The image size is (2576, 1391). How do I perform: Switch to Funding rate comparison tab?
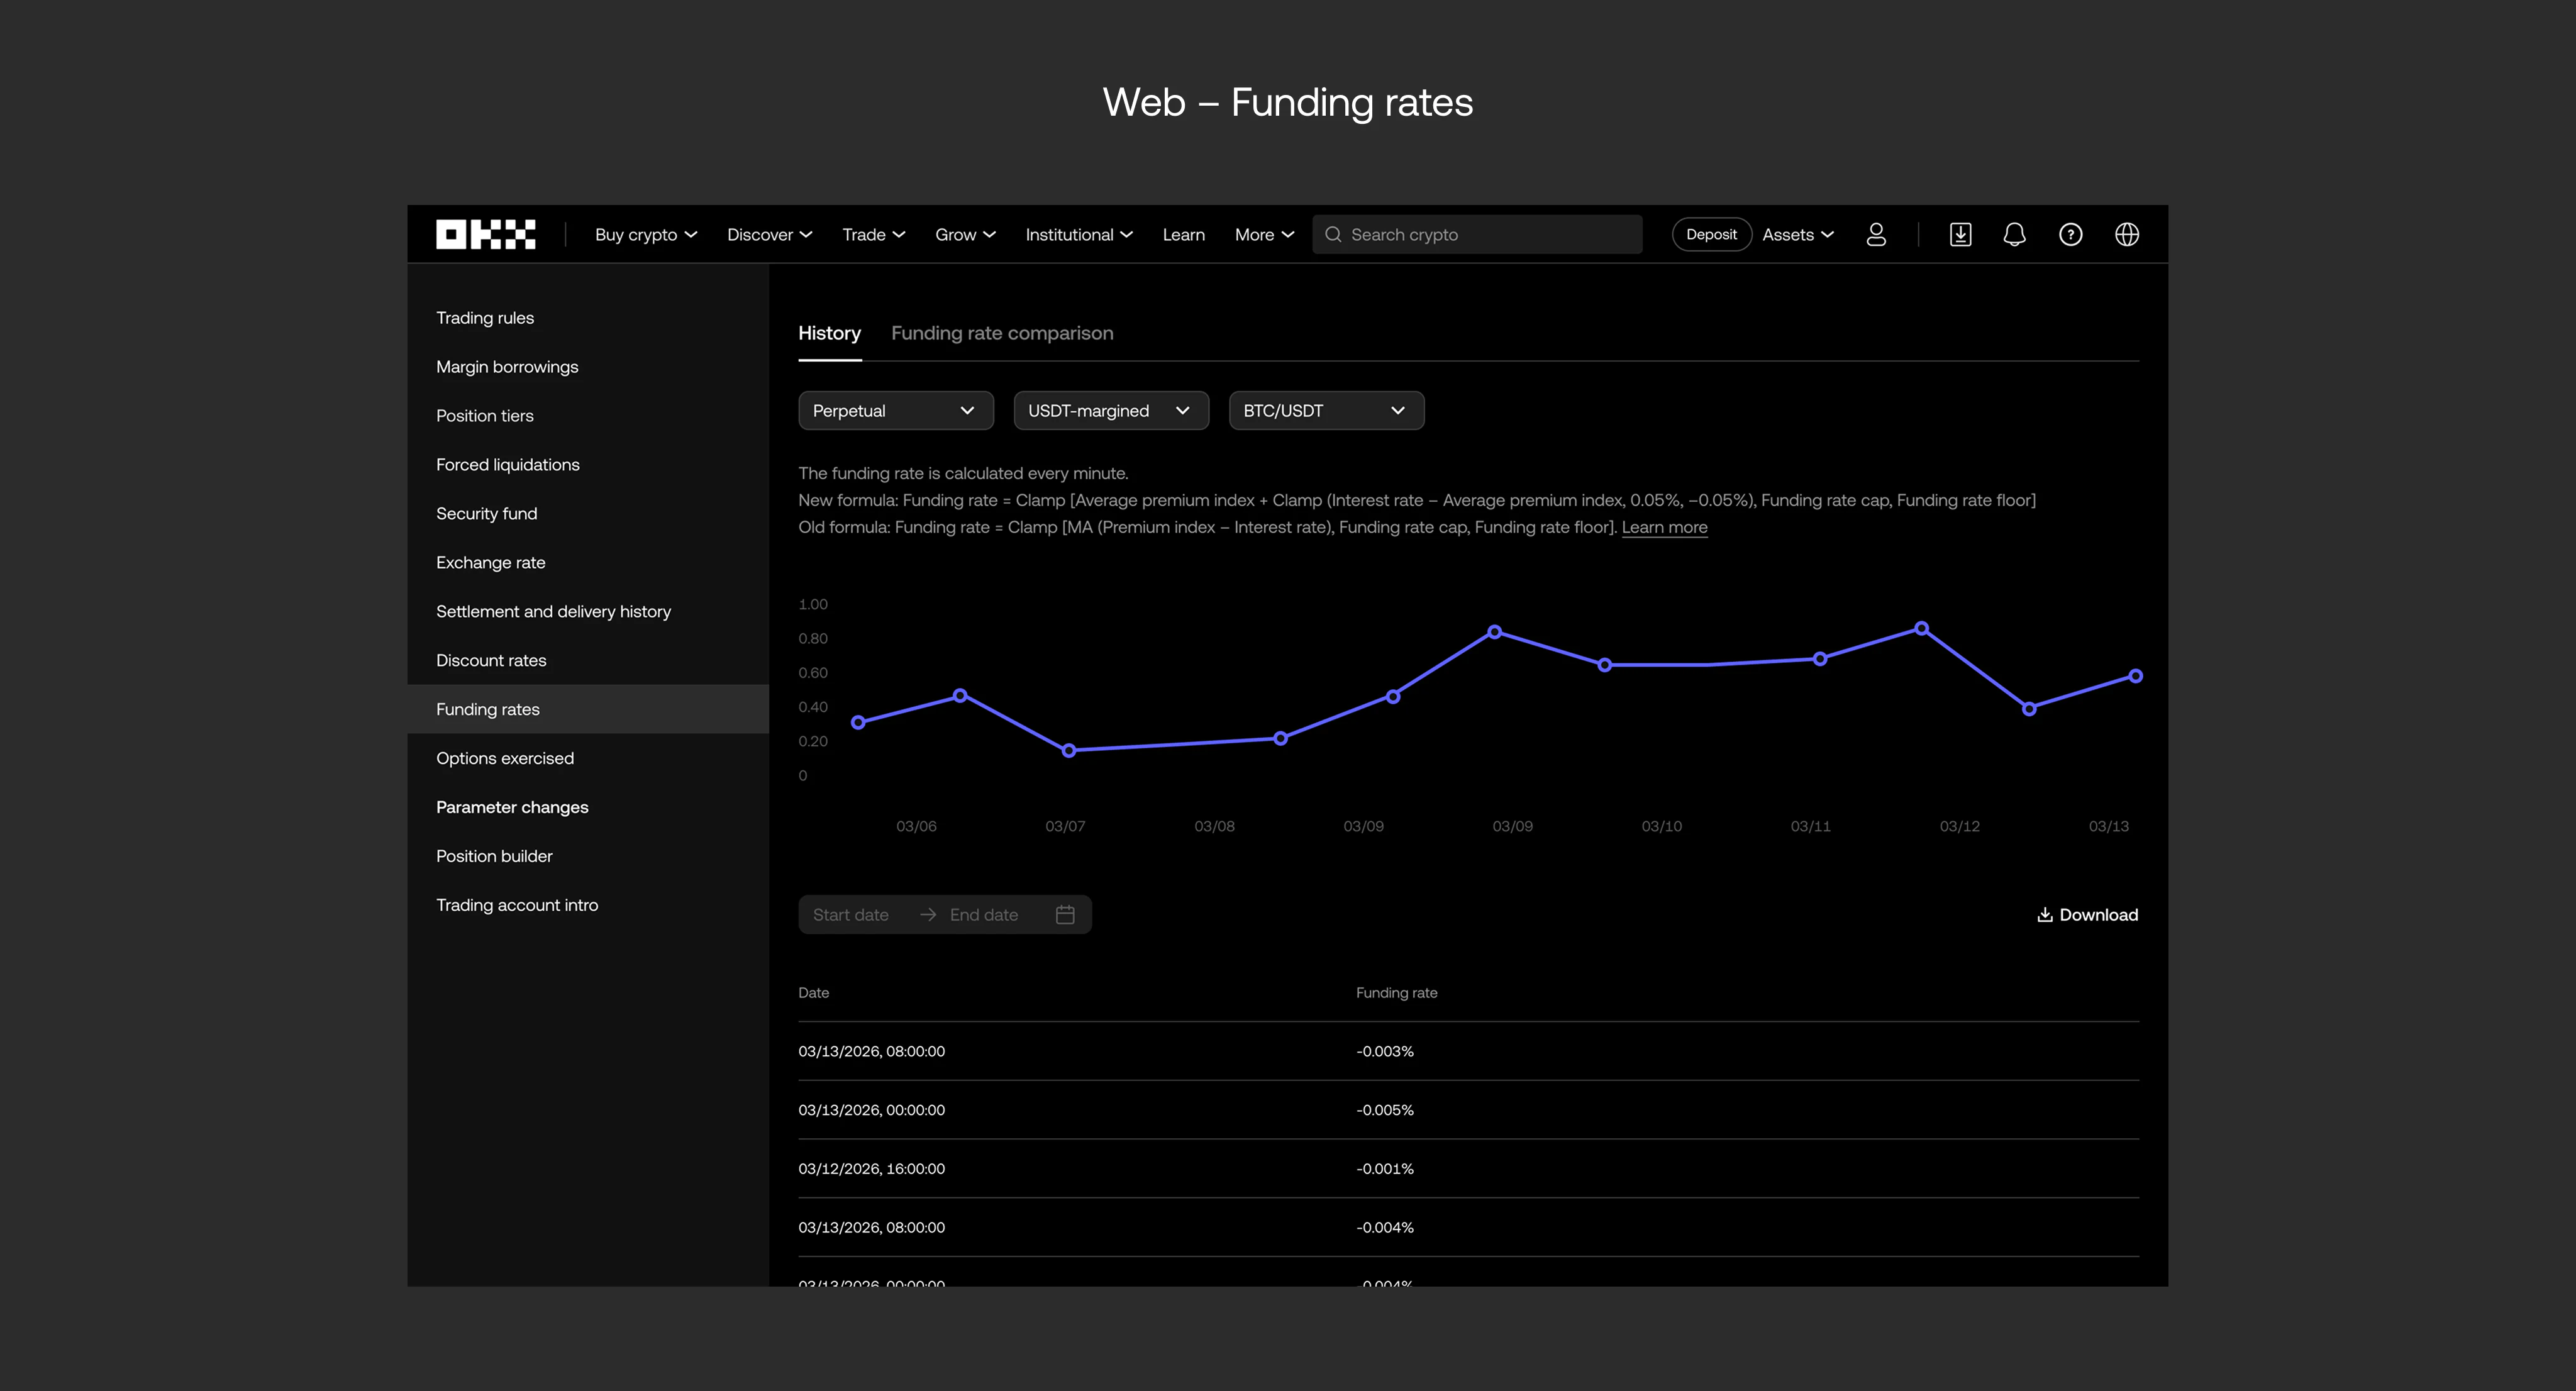pyautogui.click(x=1002, y=333)
